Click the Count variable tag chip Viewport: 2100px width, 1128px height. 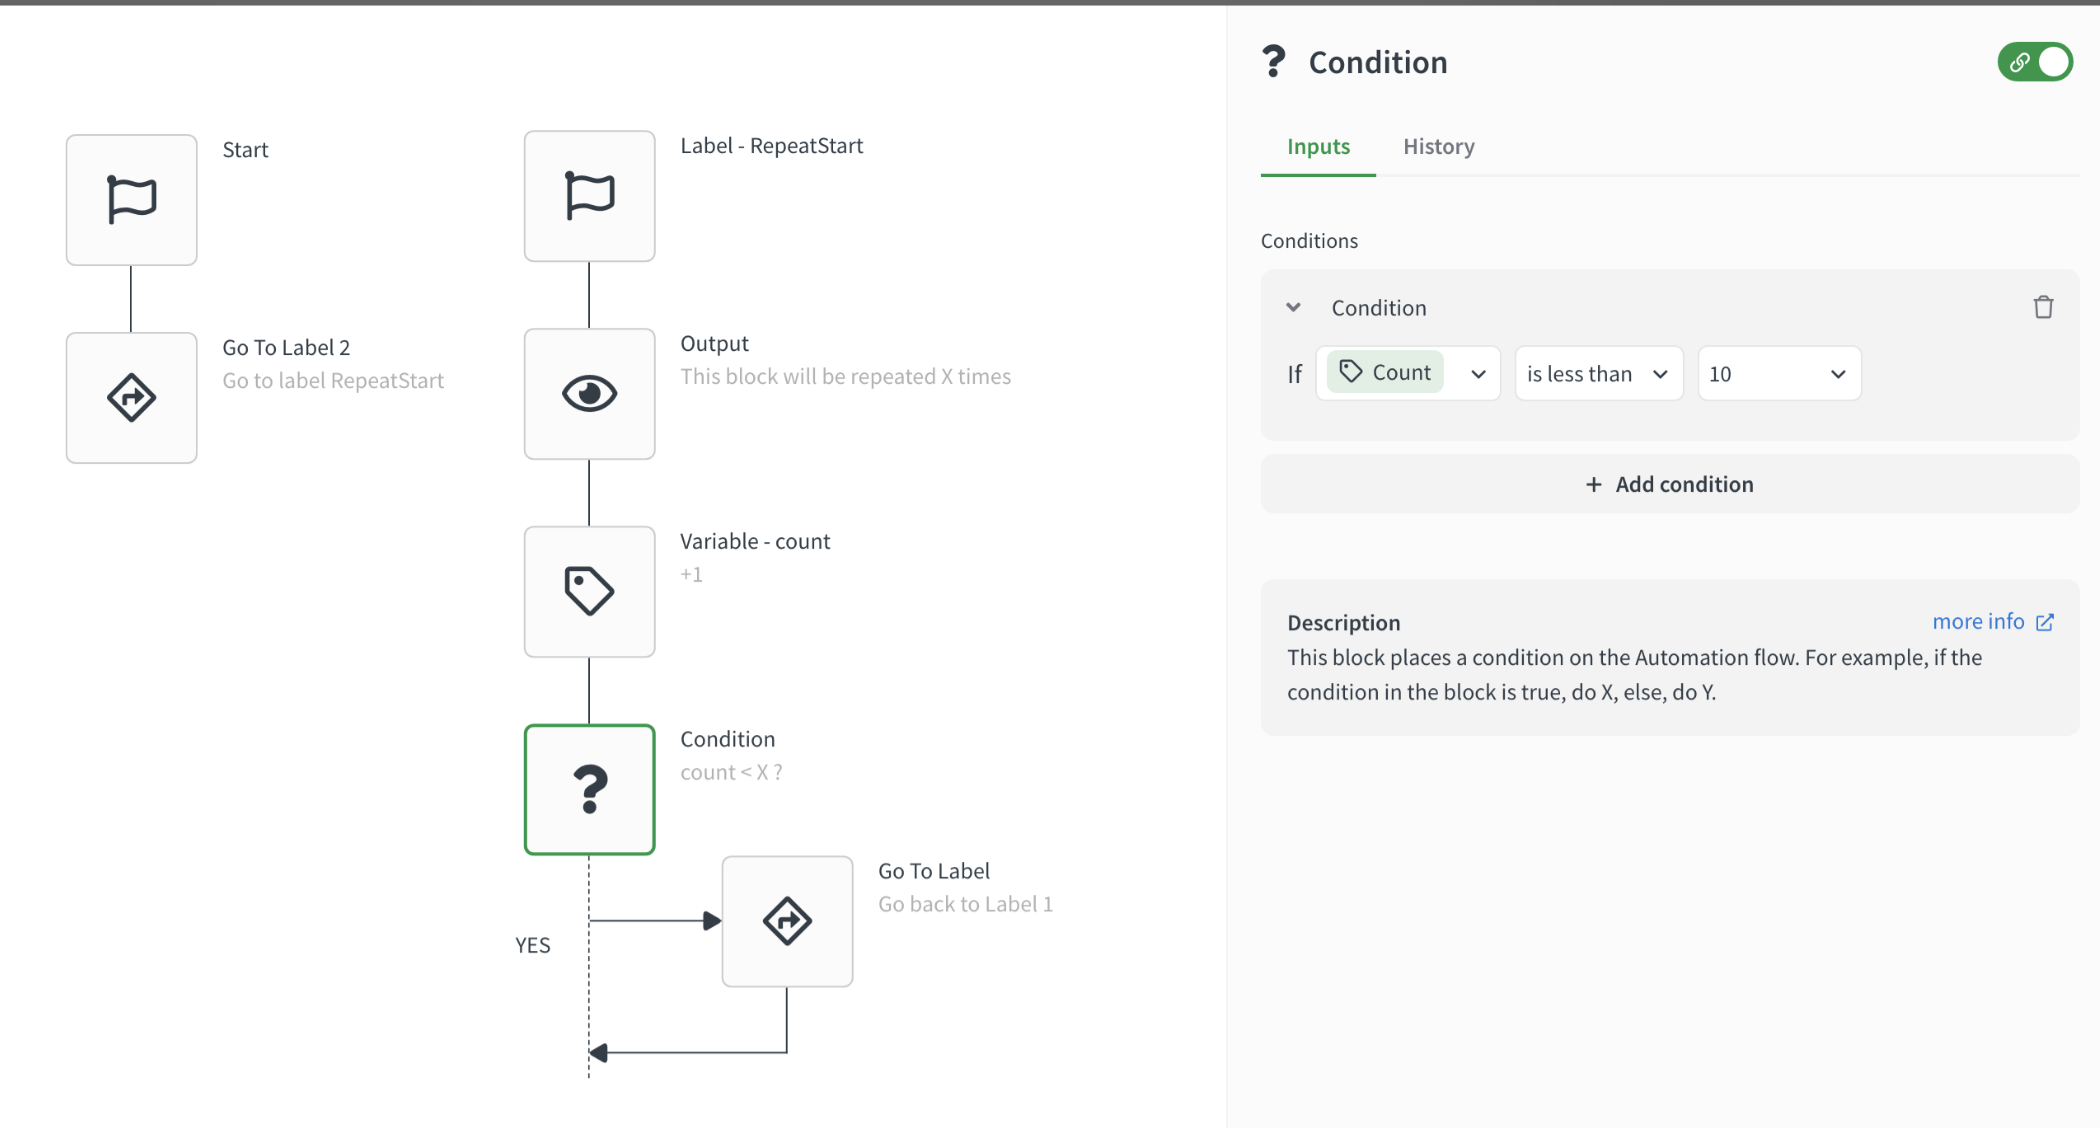tap(1385, 373)
